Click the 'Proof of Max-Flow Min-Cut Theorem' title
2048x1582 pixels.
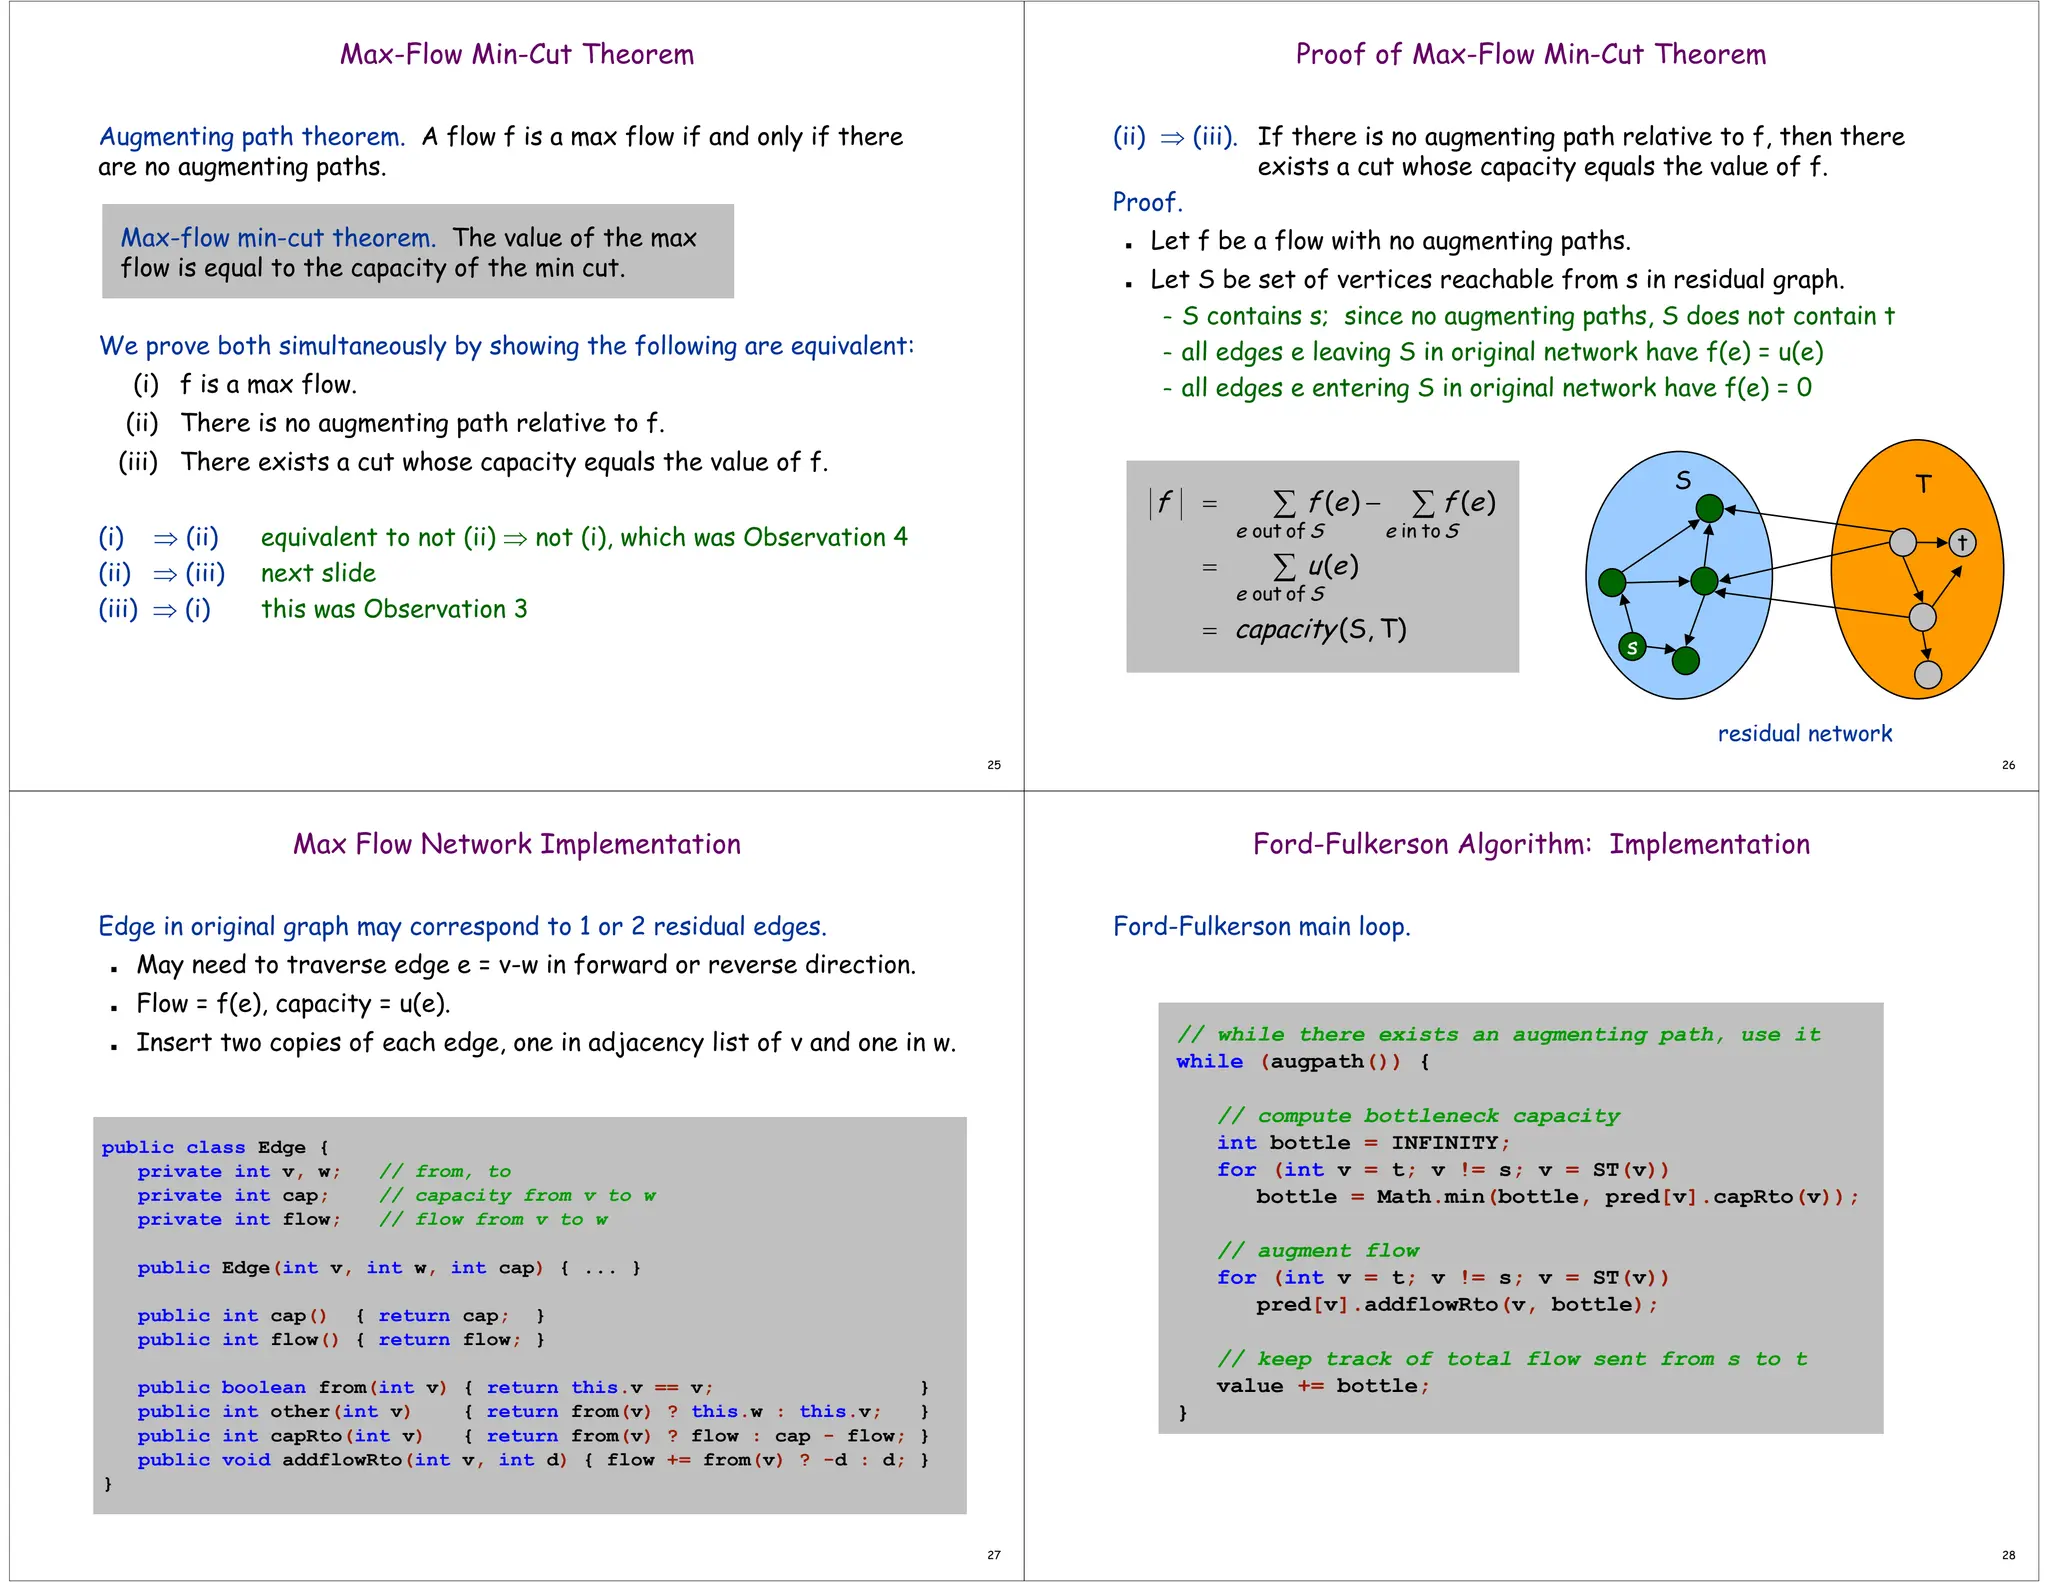1530,54
